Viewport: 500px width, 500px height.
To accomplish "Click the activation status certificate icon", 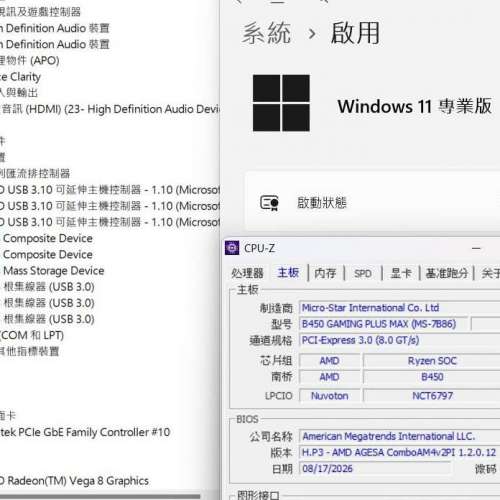I will click(x=269, y=203).
